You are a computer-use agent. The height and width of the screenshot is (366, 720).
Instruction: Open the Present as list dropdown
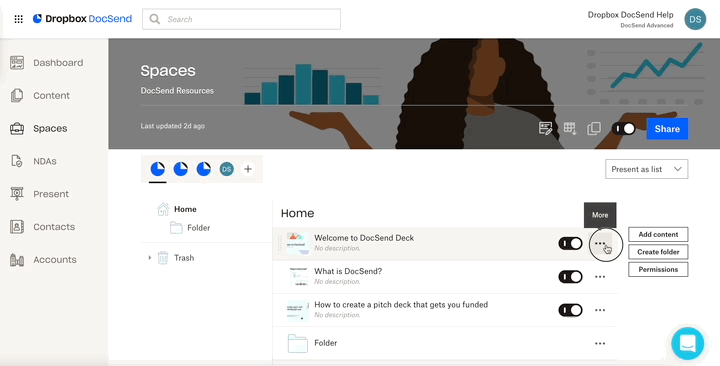pos(647,169)
